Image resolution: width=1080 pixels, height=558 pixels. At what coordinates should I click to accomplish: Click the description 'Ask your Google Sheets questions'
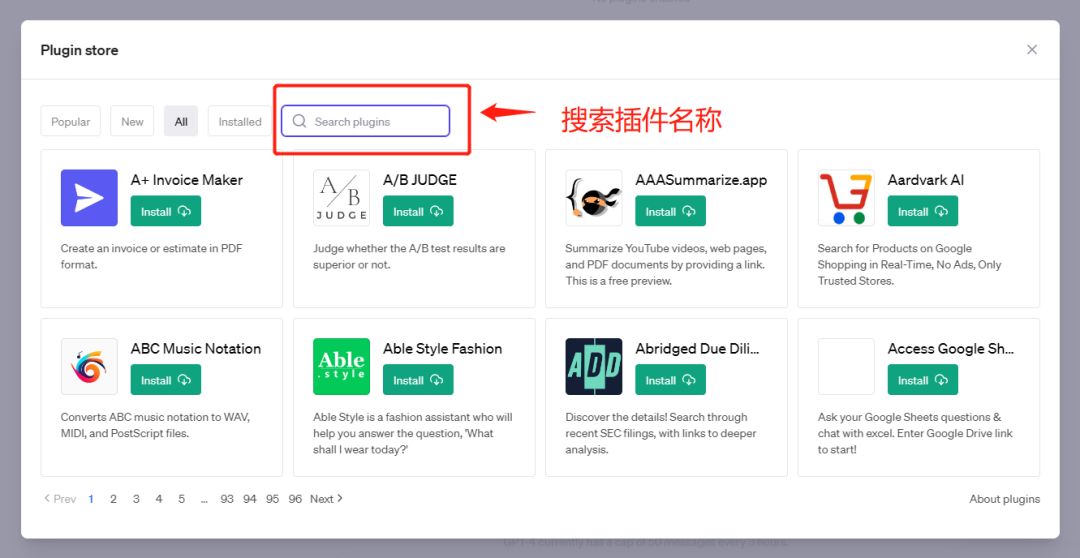pyautogui.click(x=915, y=433)
